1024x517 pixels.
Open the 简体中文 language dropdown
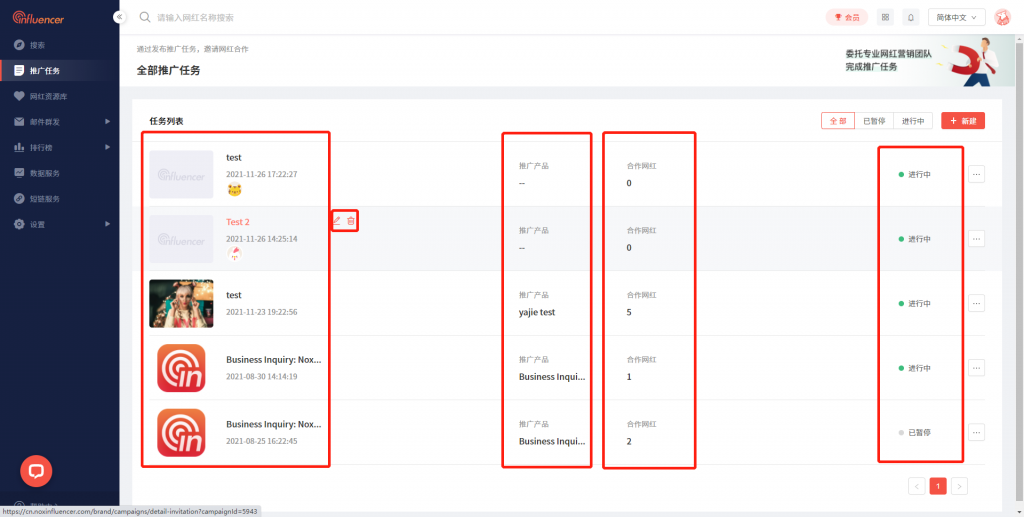[956, 17]
